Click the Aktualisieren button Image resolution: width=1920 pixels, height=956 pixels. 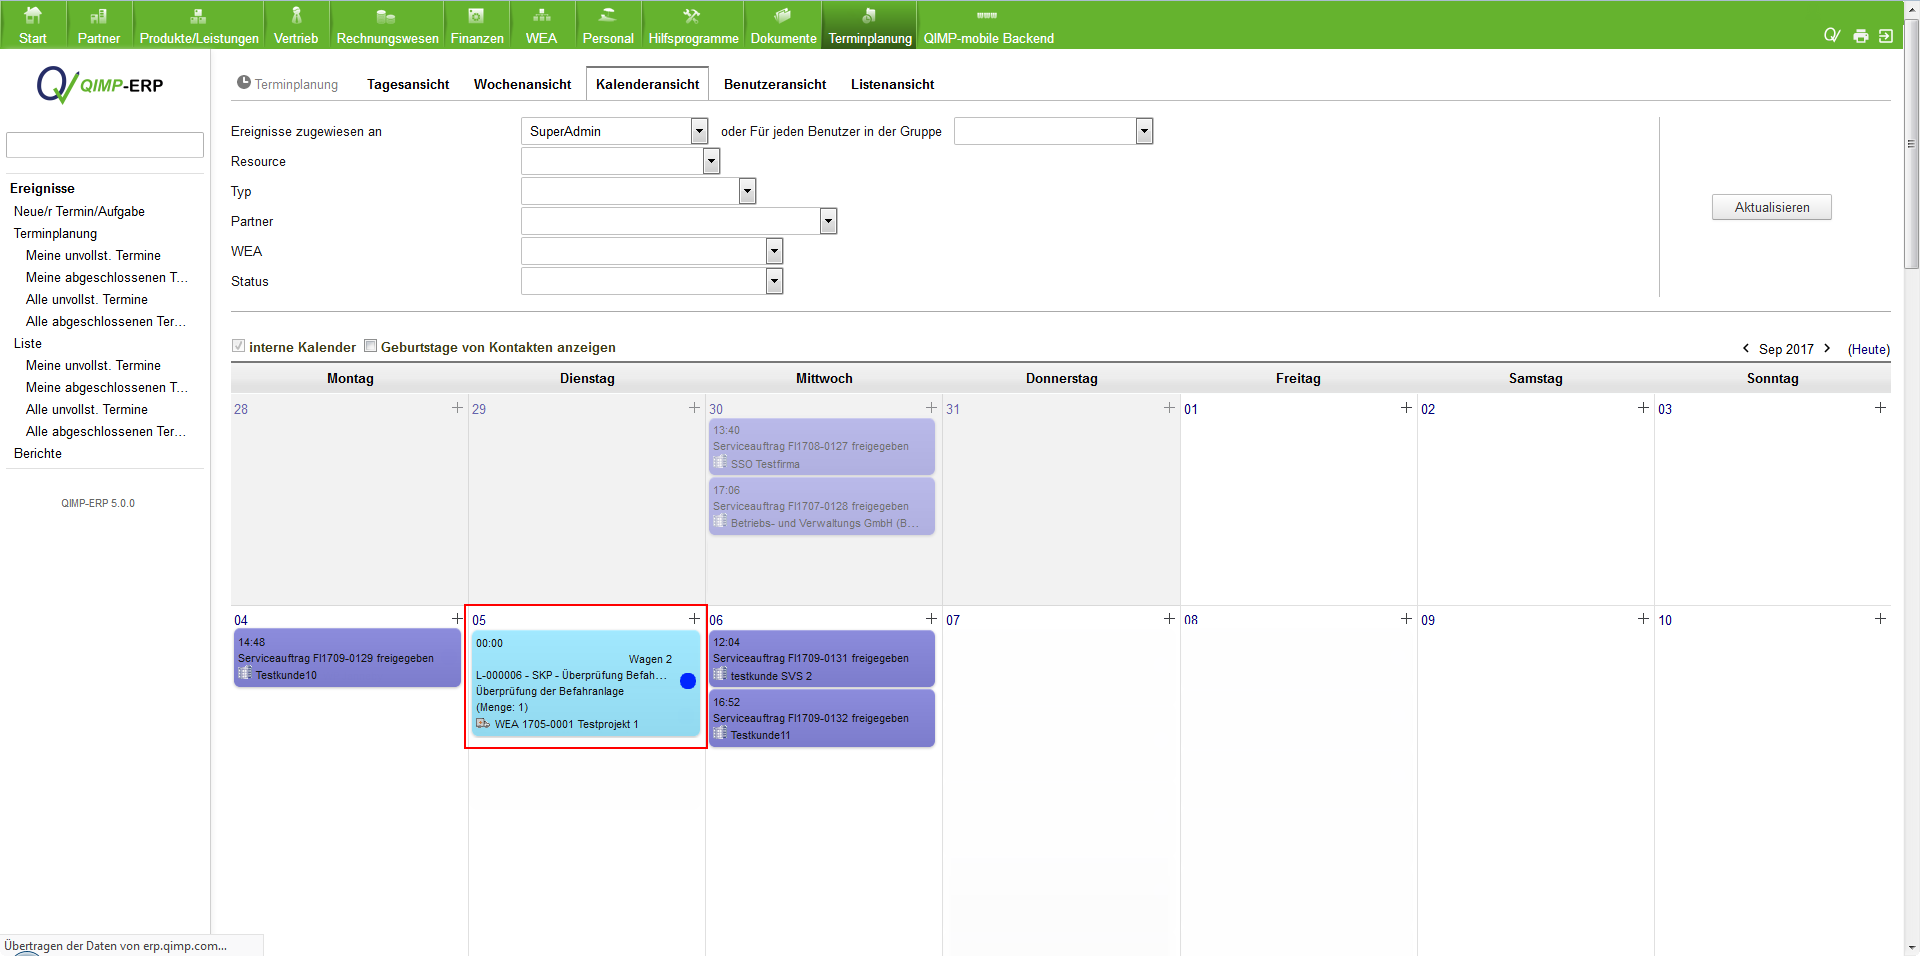[x=1771, y=207]
